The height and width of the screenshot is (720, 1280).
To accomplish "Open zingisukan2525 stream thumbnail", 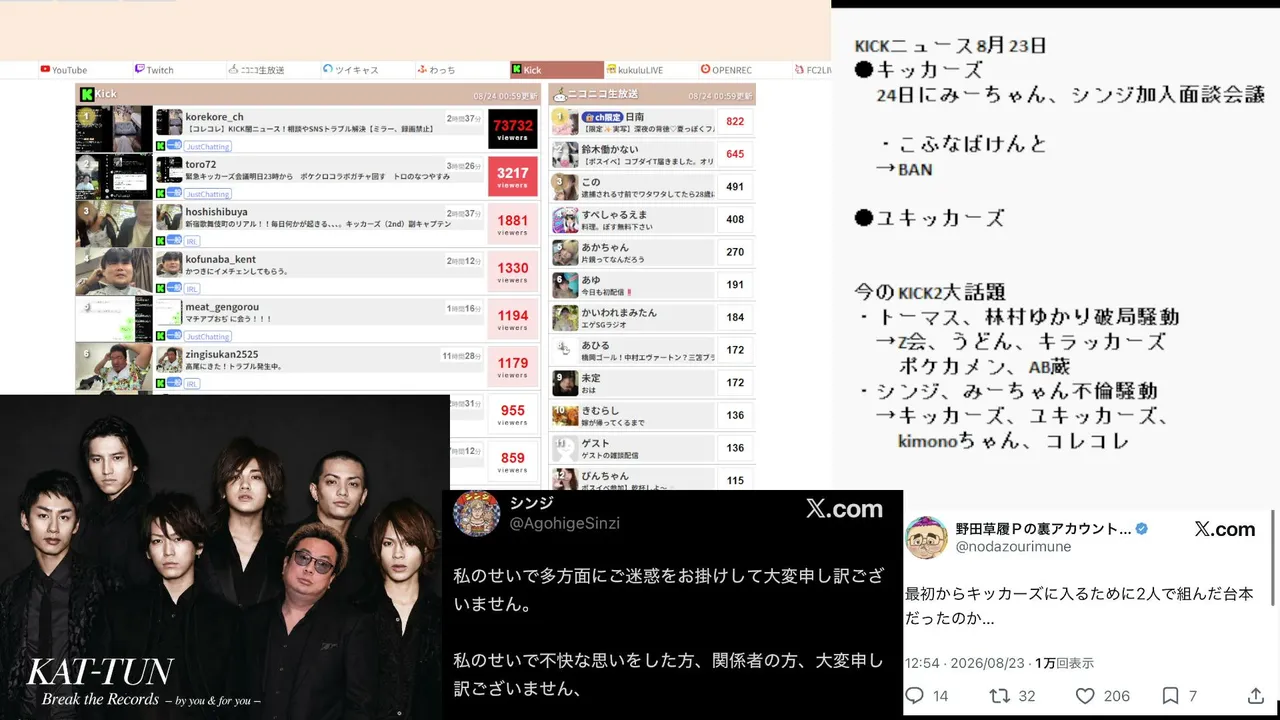I will pyautogui.click(x=114, y=366).
